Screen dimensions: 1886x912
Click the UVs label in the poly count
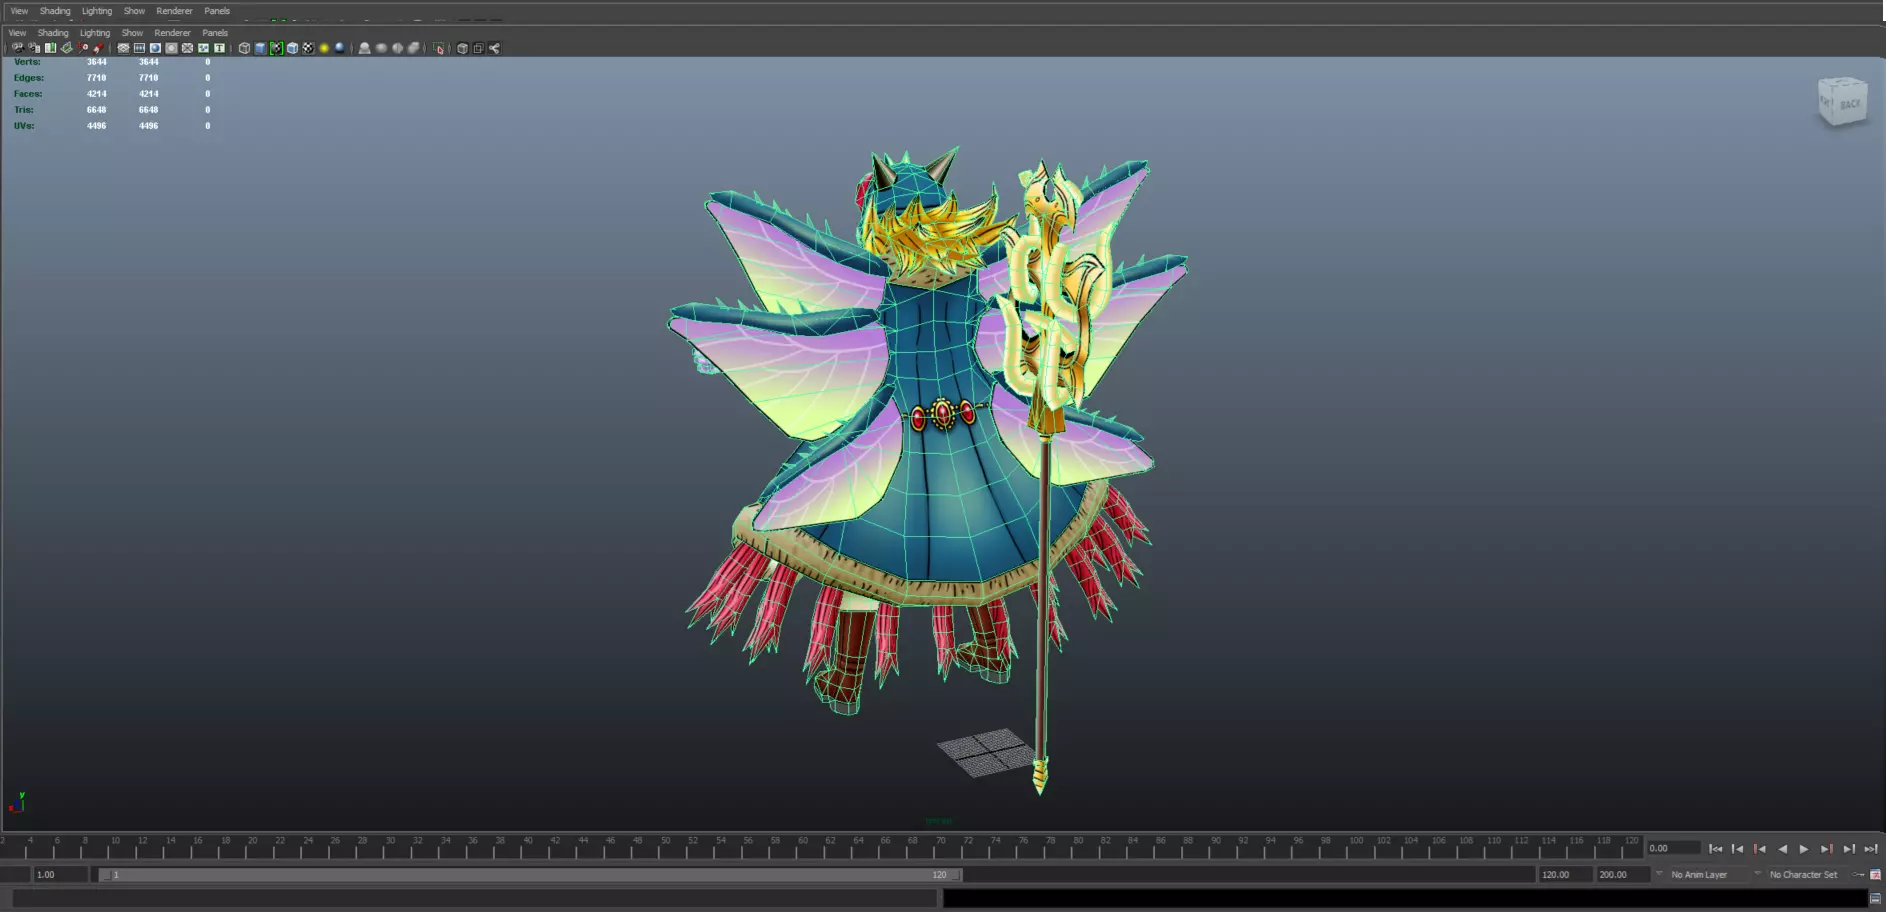[24, 126]
